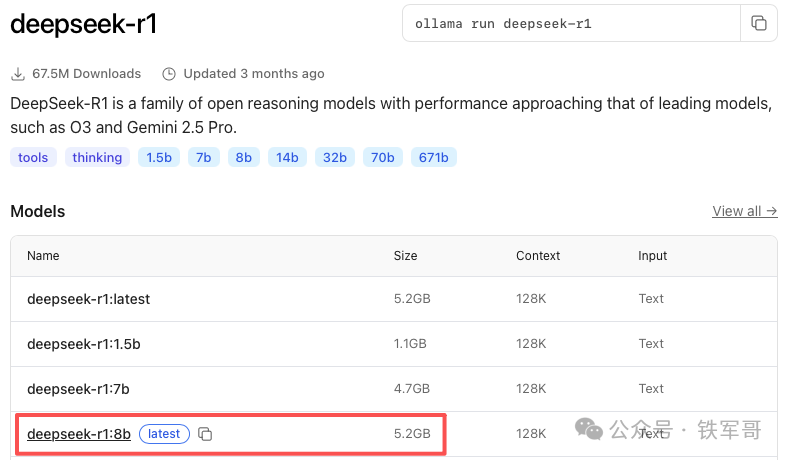Pick the 8b size tag
786x460 pixels.
(241, 157)
